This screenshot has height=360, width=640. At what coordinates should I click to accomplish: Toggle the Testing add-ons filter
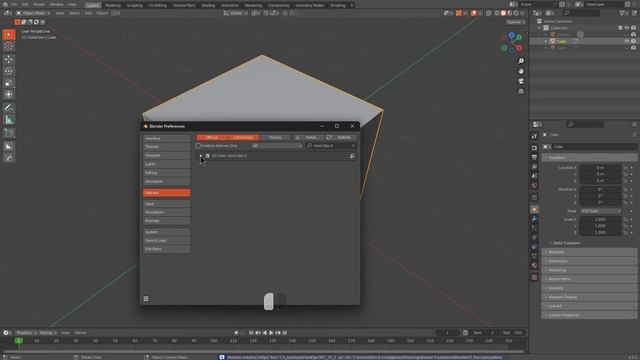[275, 138]
